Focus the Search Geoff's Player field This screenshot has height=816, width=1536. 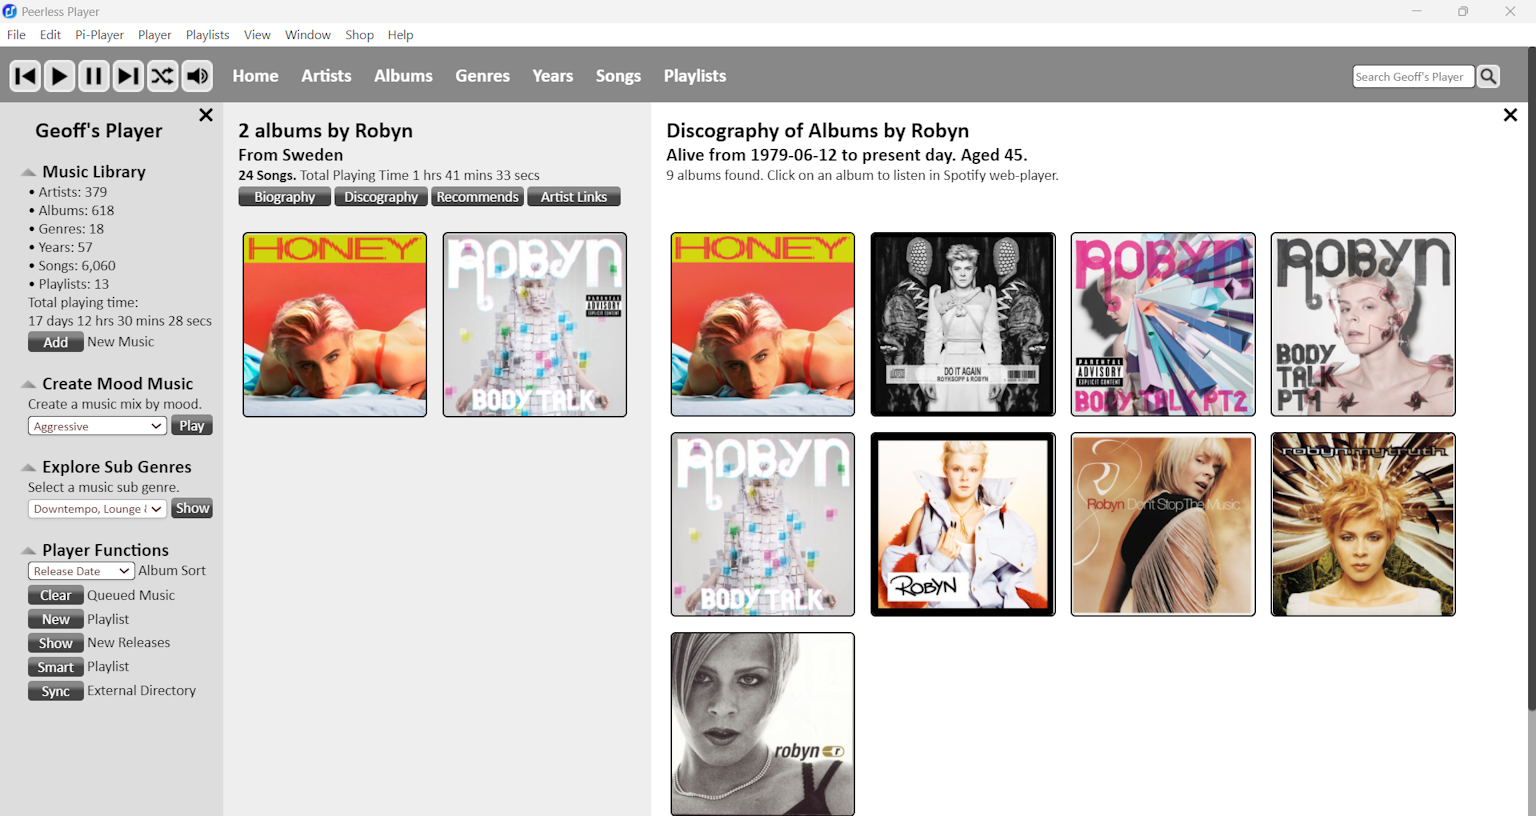(x=1413, y=76)
